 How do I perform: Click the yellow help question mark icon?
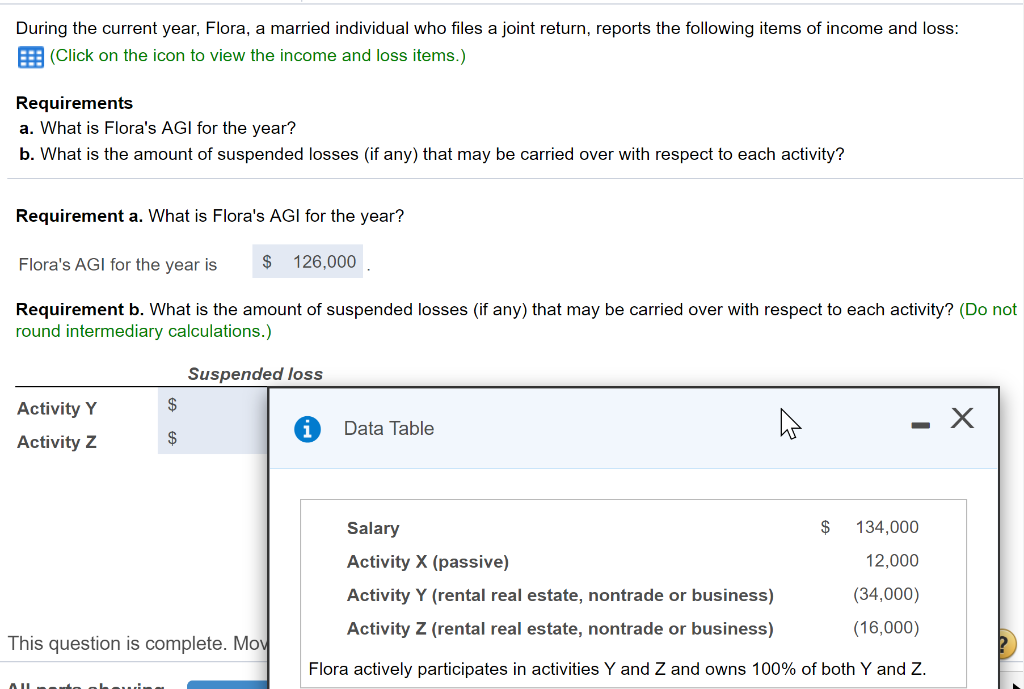tap(1005, 643)
